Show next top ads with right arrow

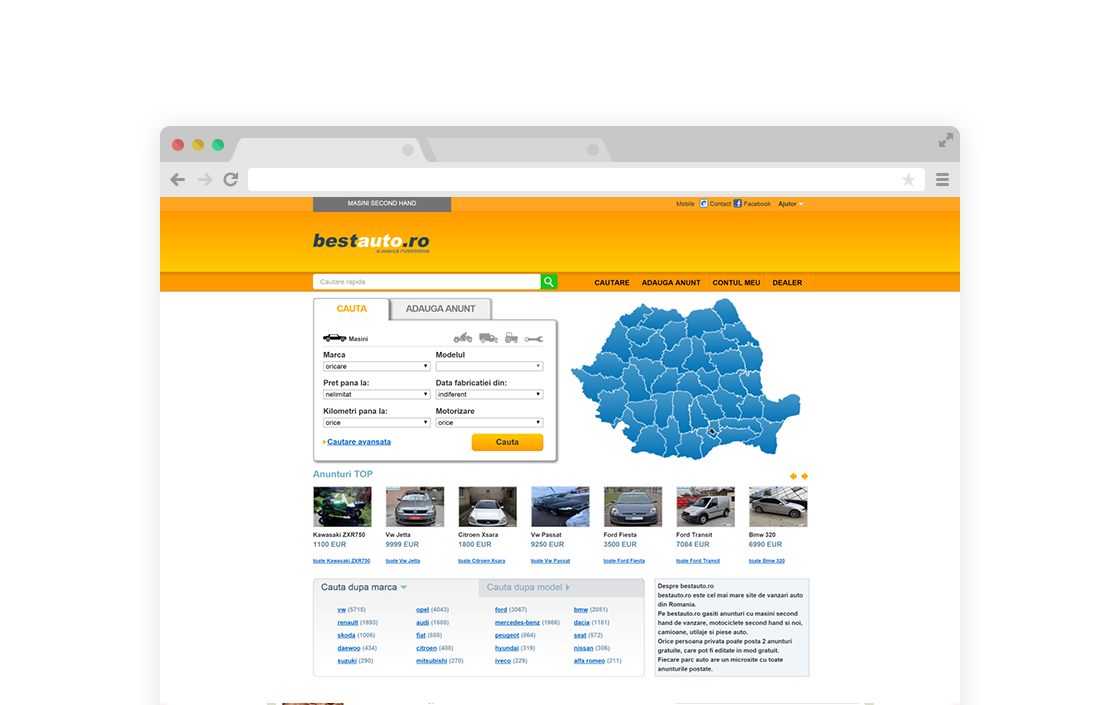(x=804, y=476)
